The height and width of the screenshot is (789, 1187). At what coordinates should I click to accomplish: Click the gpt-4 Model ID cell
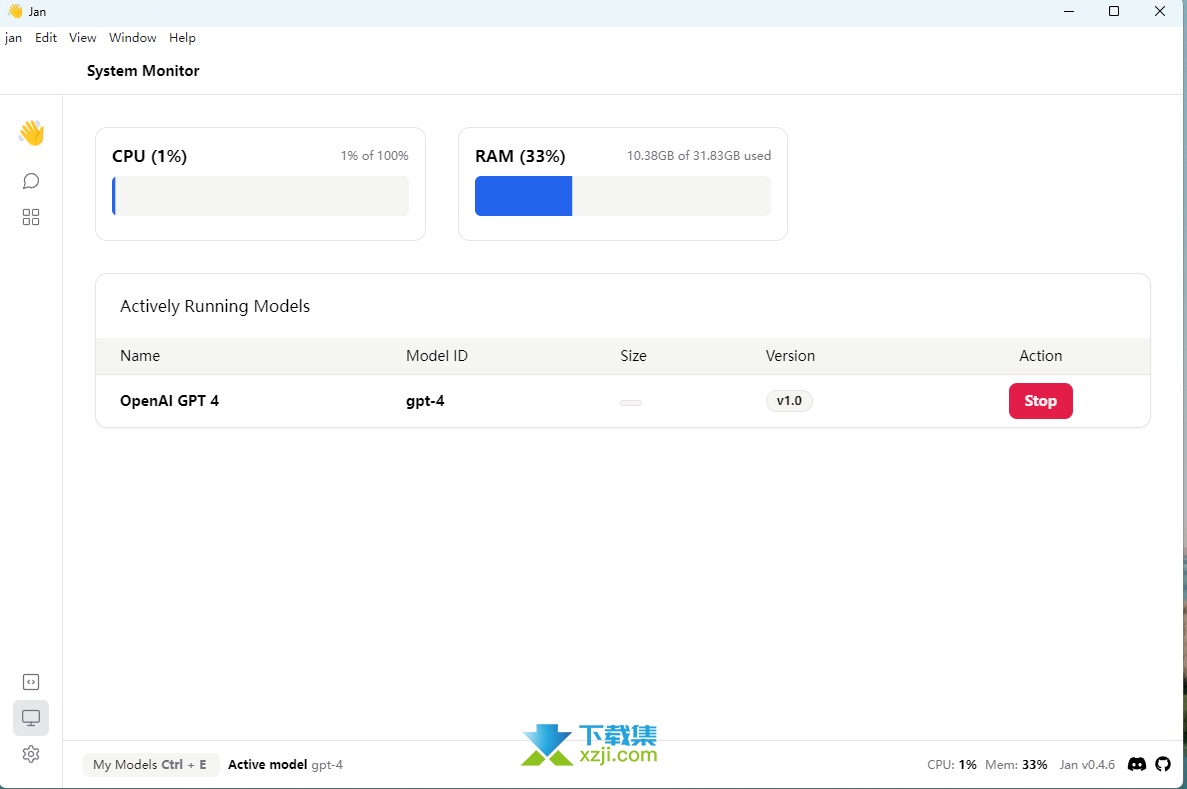pos(425,401)
